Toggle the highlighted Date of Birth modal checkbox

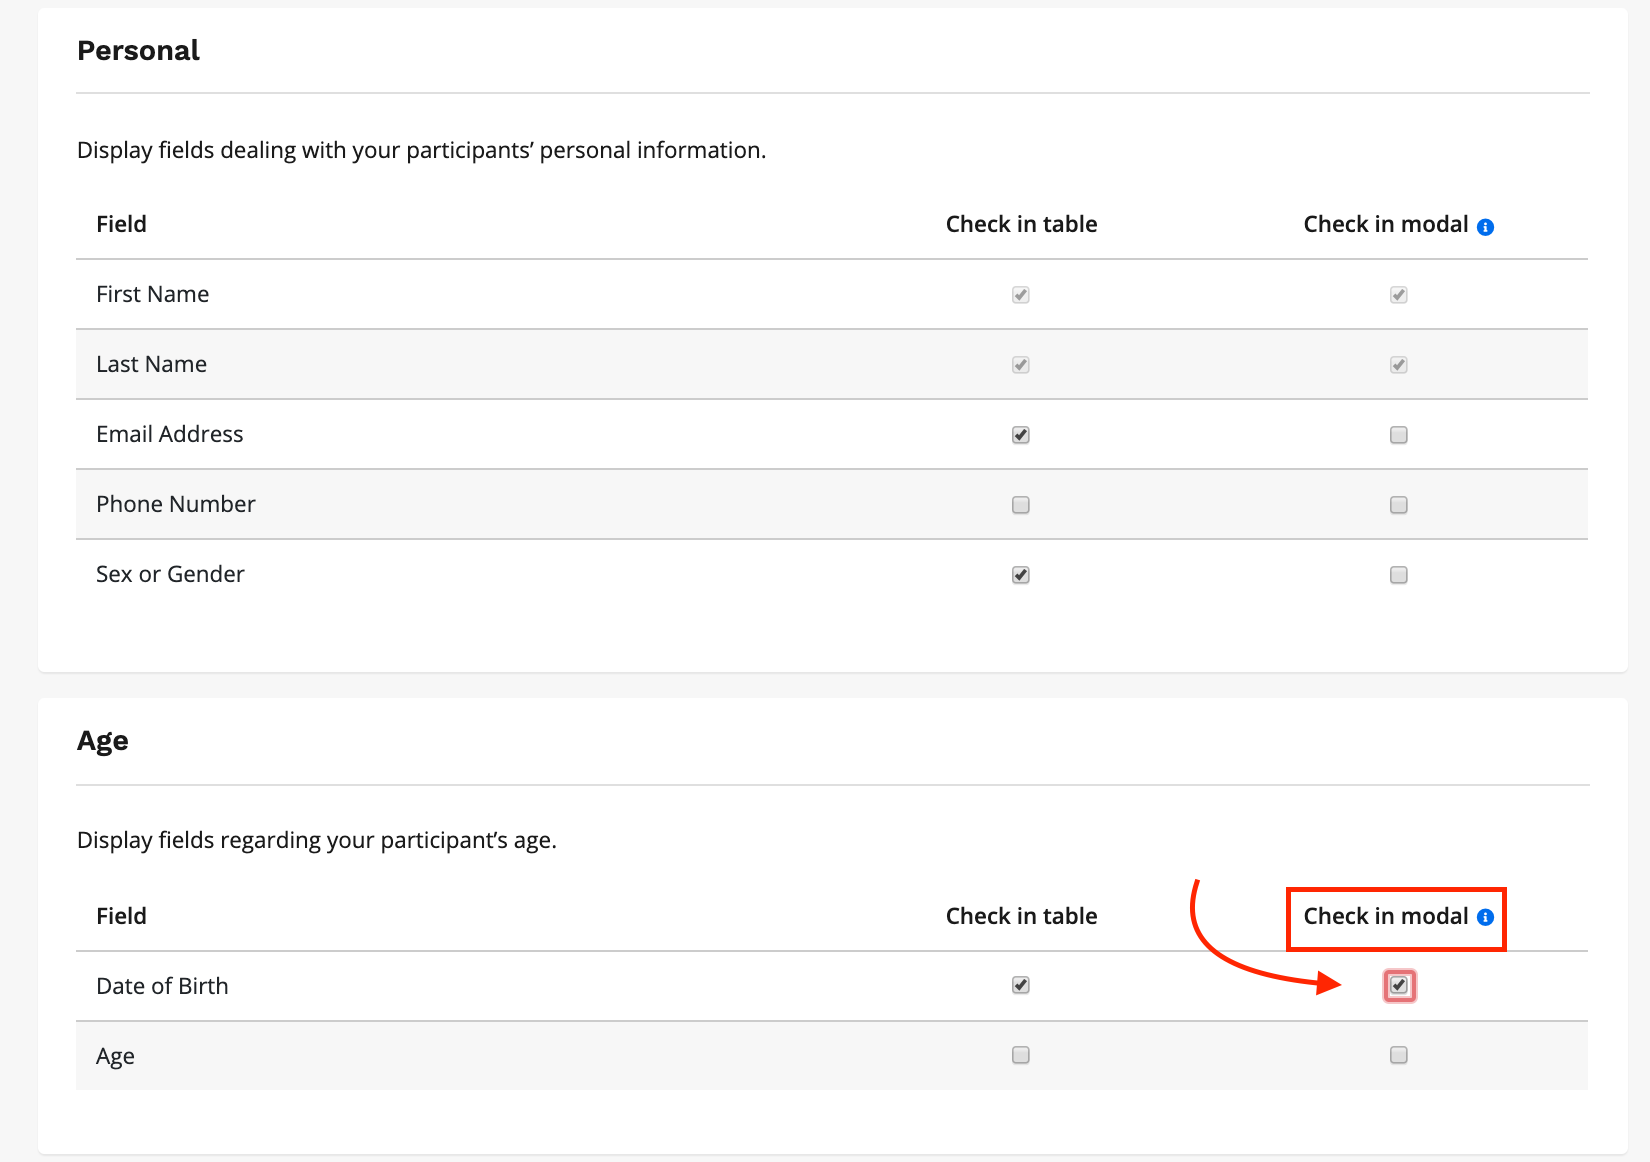click(1398, 985)
